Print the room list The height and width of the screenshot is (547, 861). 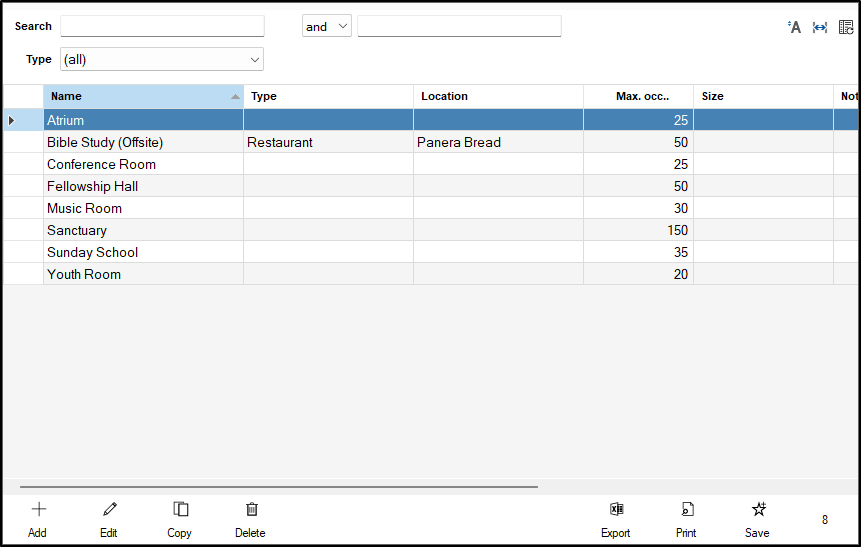686,518
